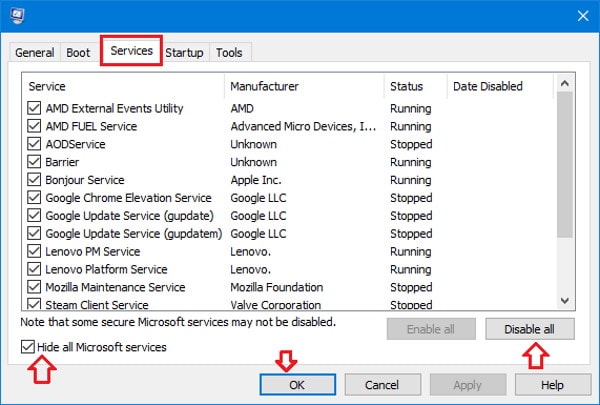
Task: Click the 'Running' status of Bonjour Service
Action: tap(411, 180)
